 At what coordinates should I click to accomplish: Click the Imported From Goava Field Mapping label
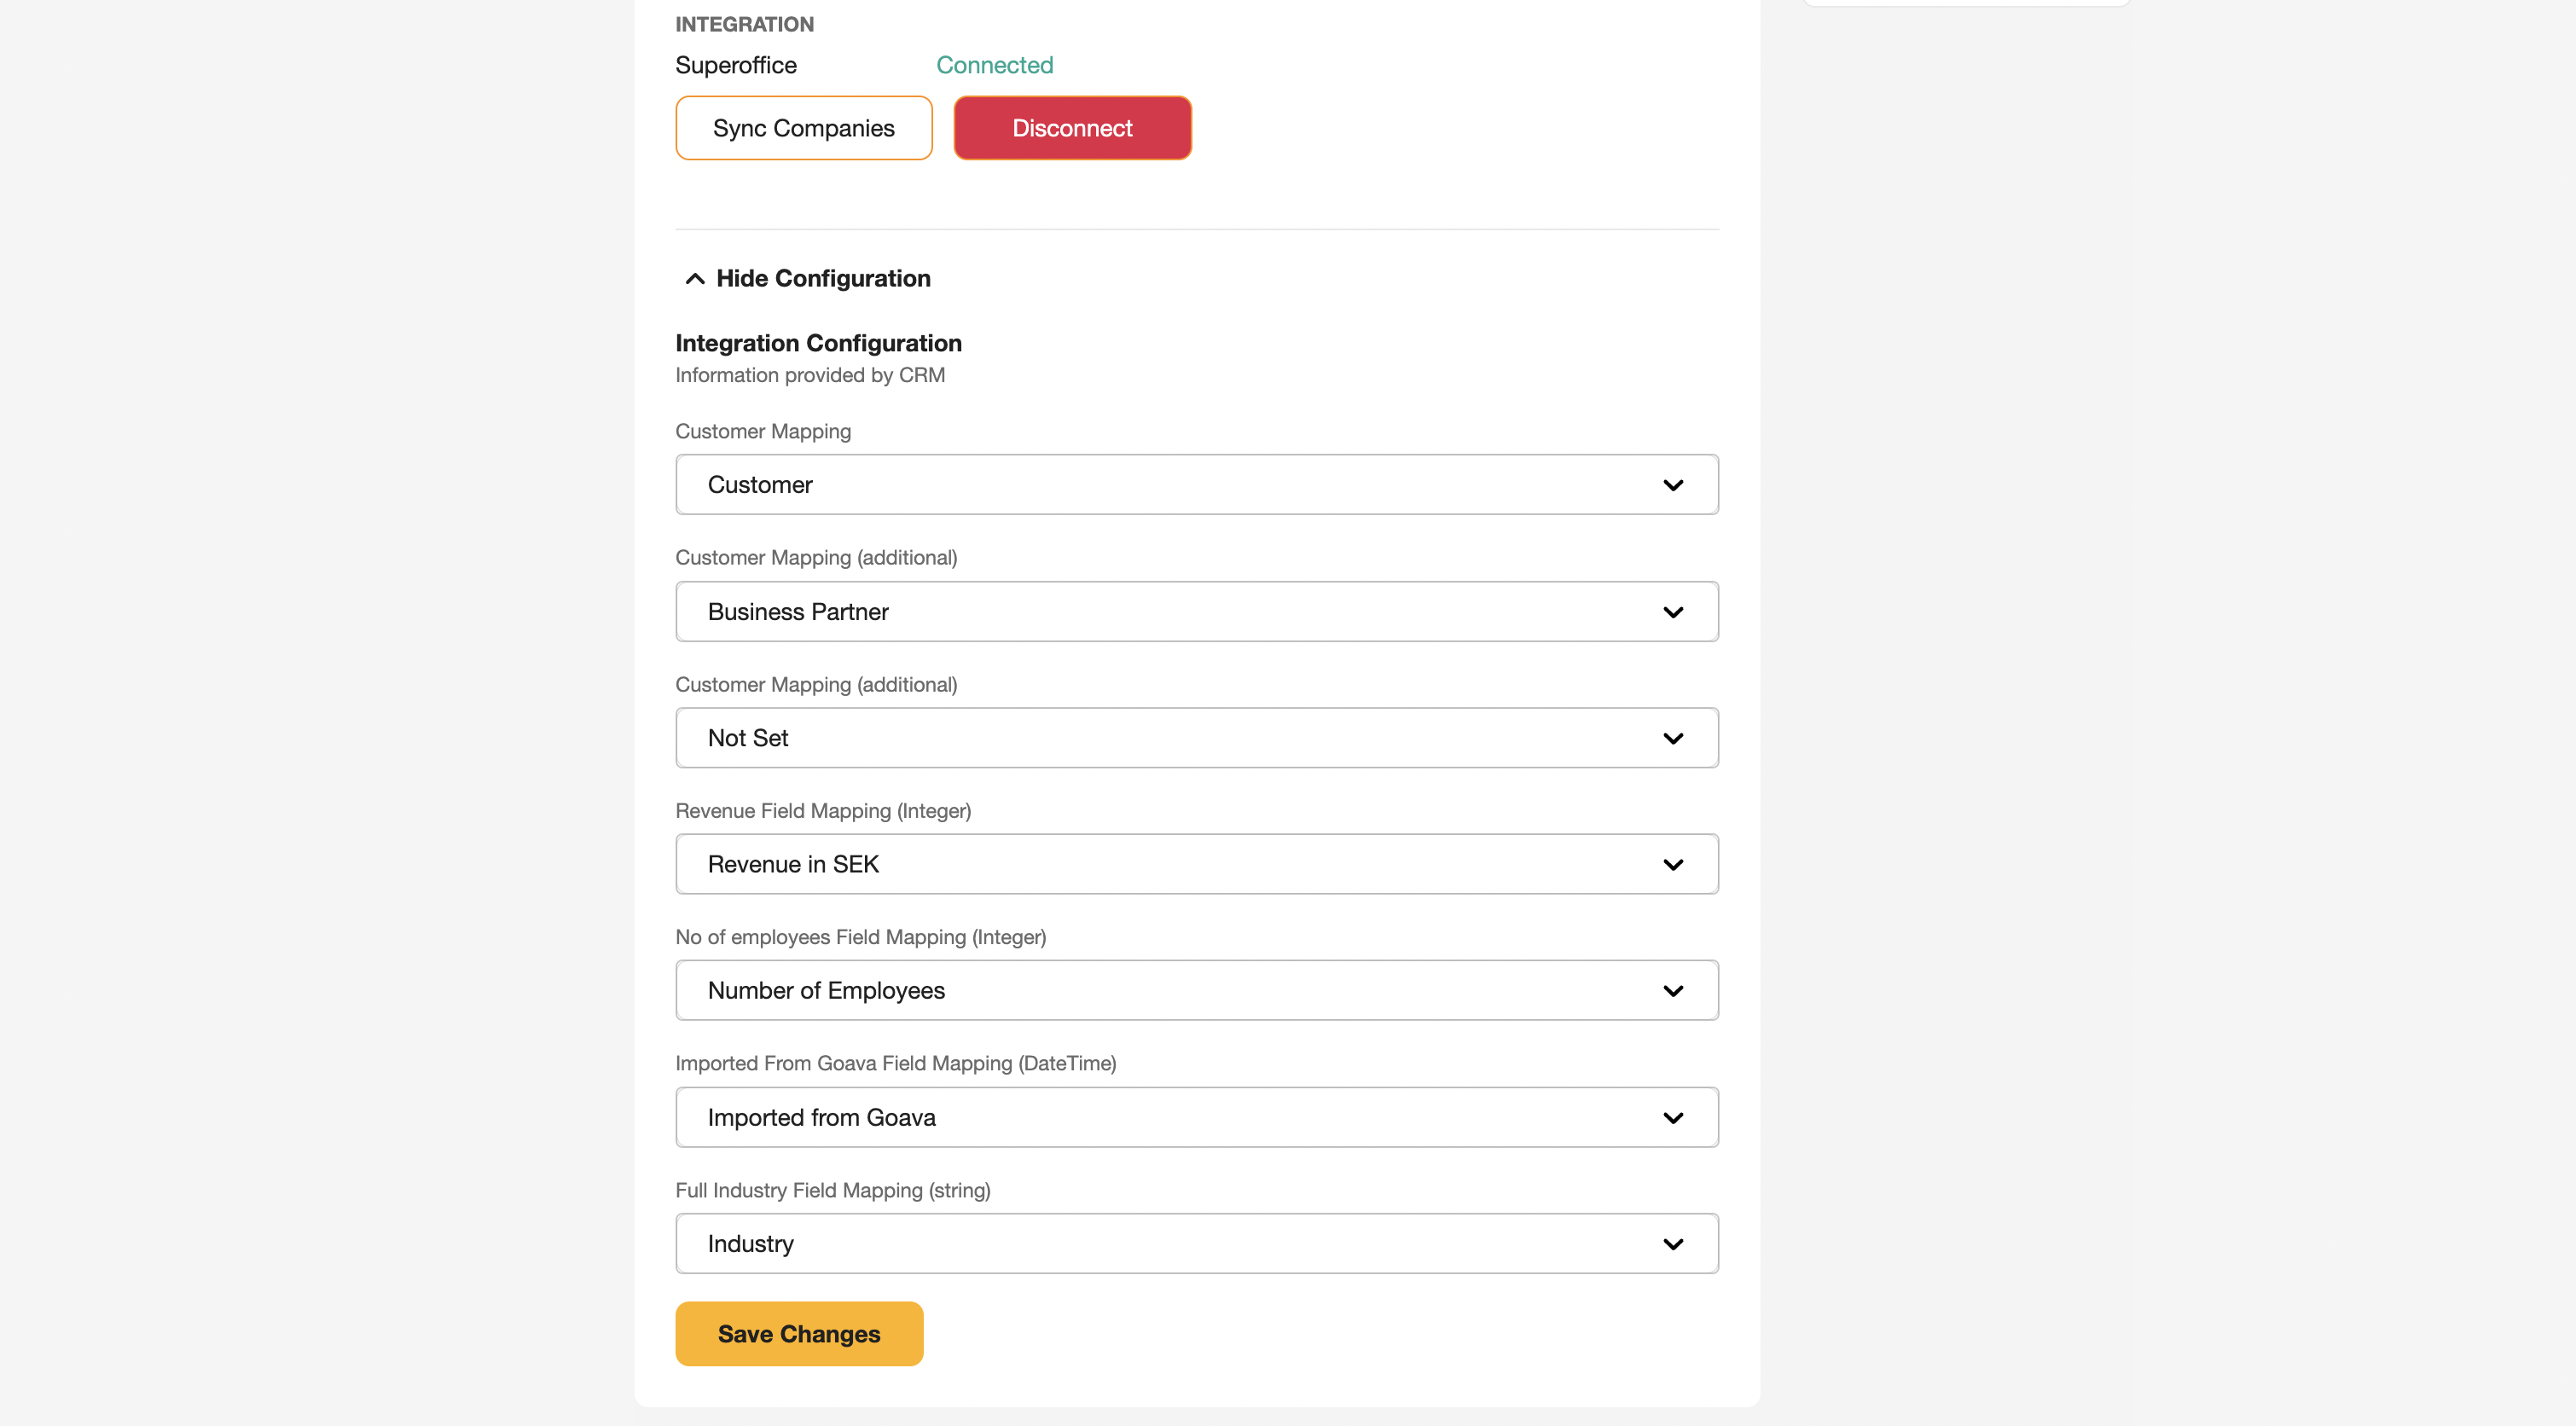(x=896, y=1063)
